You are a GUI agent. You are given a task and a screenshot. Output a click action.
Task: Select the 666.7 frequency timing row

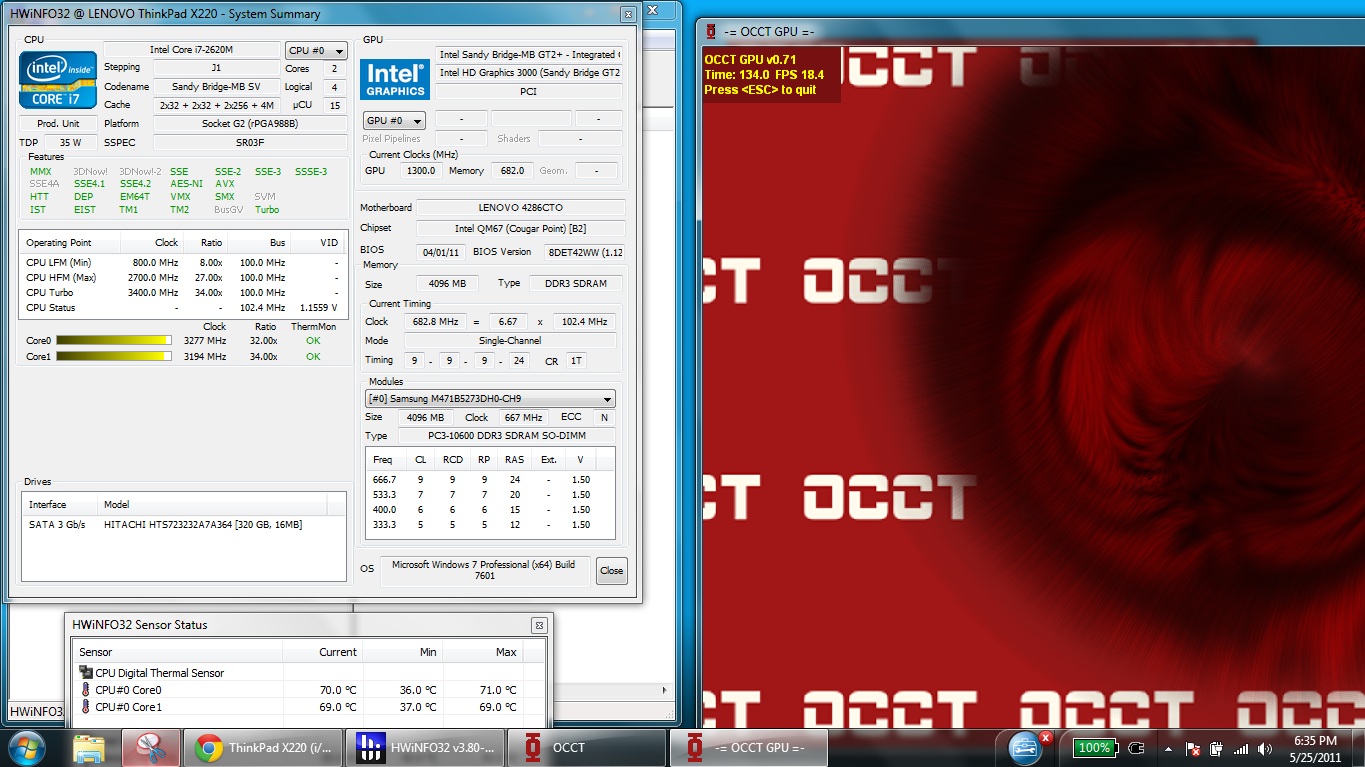(490, 480)
